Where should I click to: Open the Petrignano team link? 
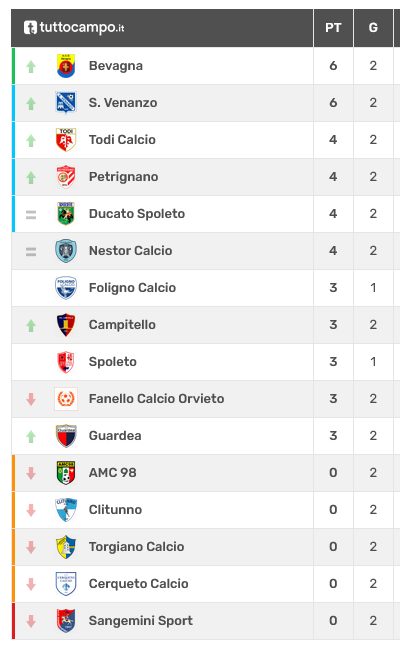coord(123,177)
